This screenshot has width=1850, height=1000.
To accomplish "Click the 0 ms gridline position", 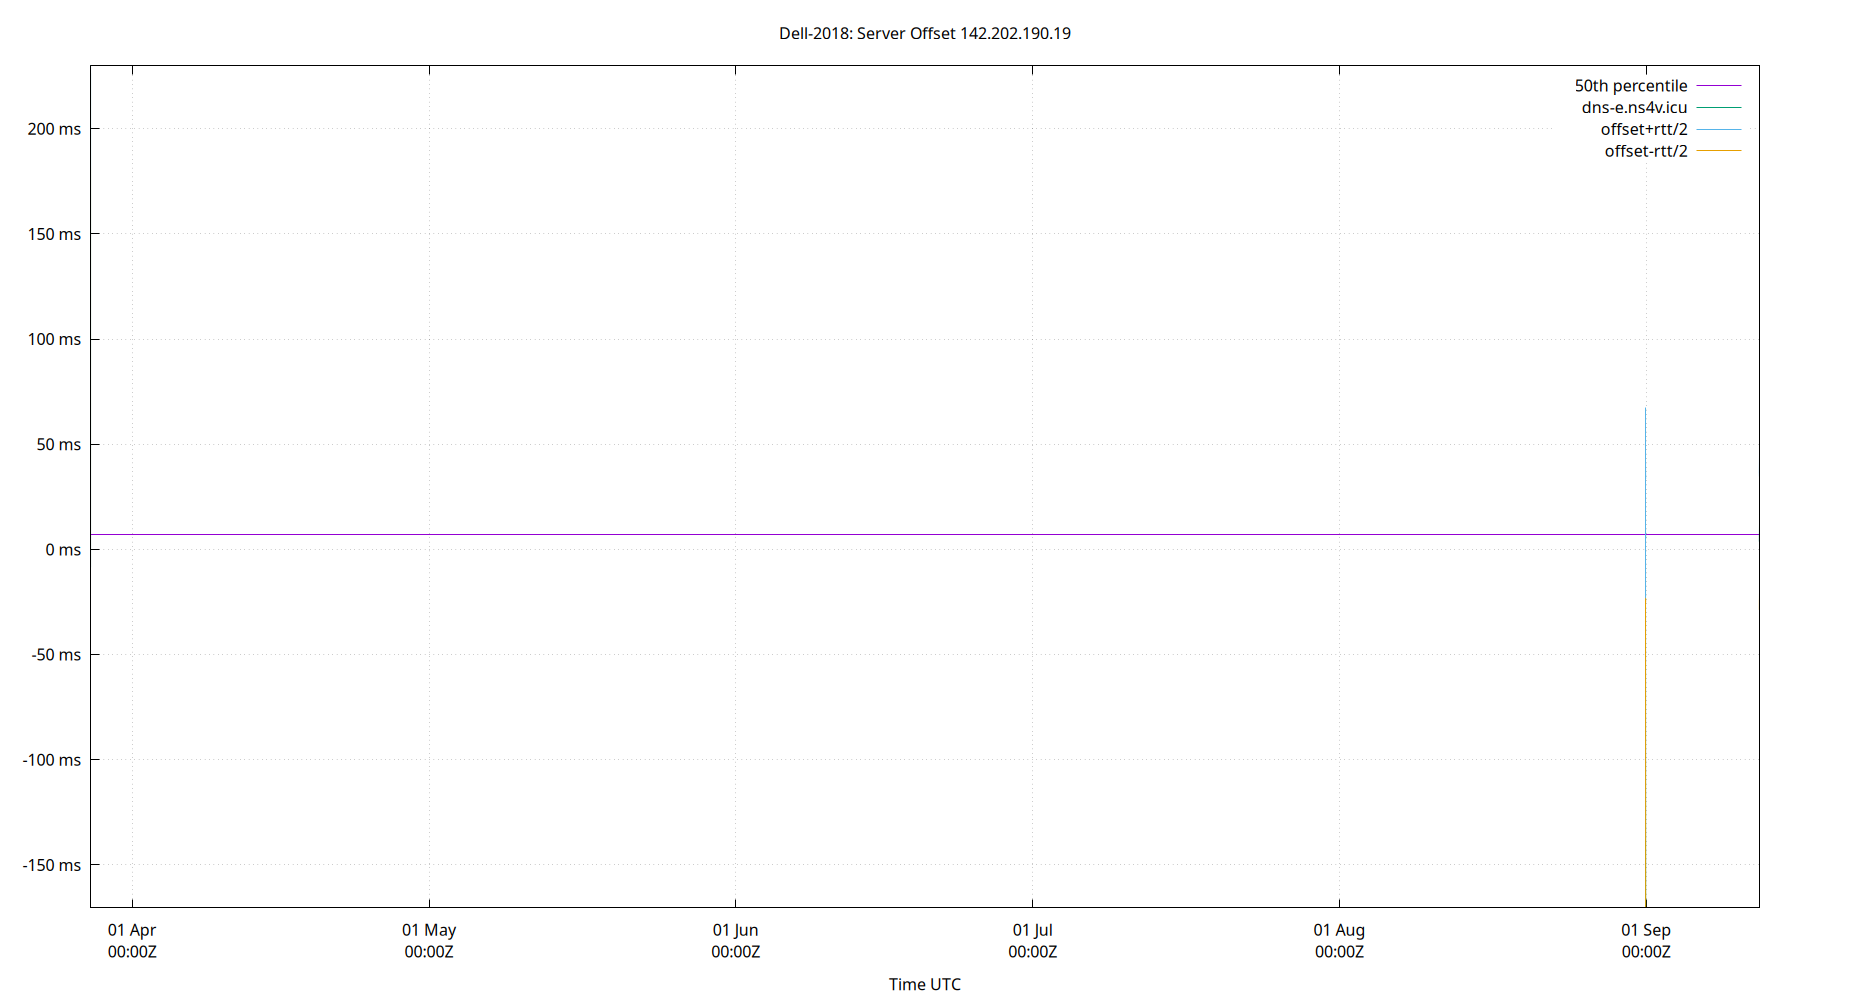I will 800,550.
